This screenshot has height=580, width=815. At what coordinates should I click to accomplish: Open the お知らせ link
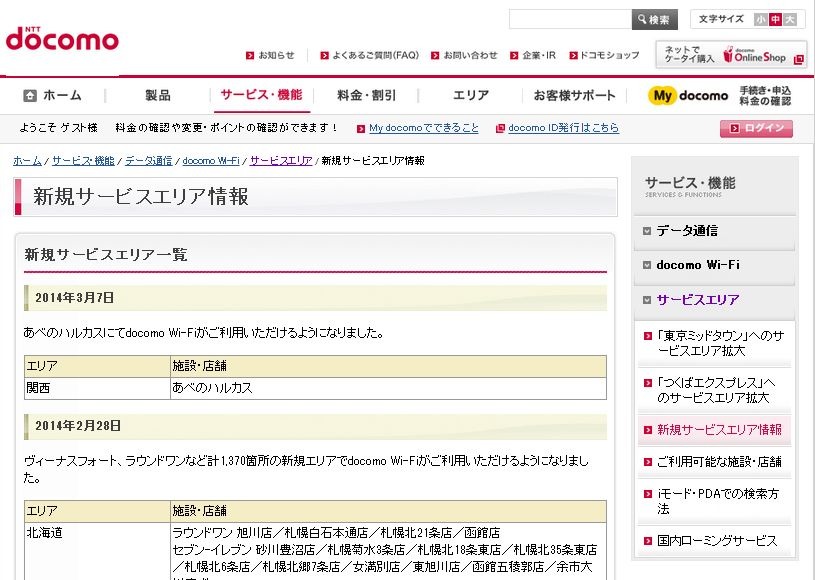coord(276,55)
